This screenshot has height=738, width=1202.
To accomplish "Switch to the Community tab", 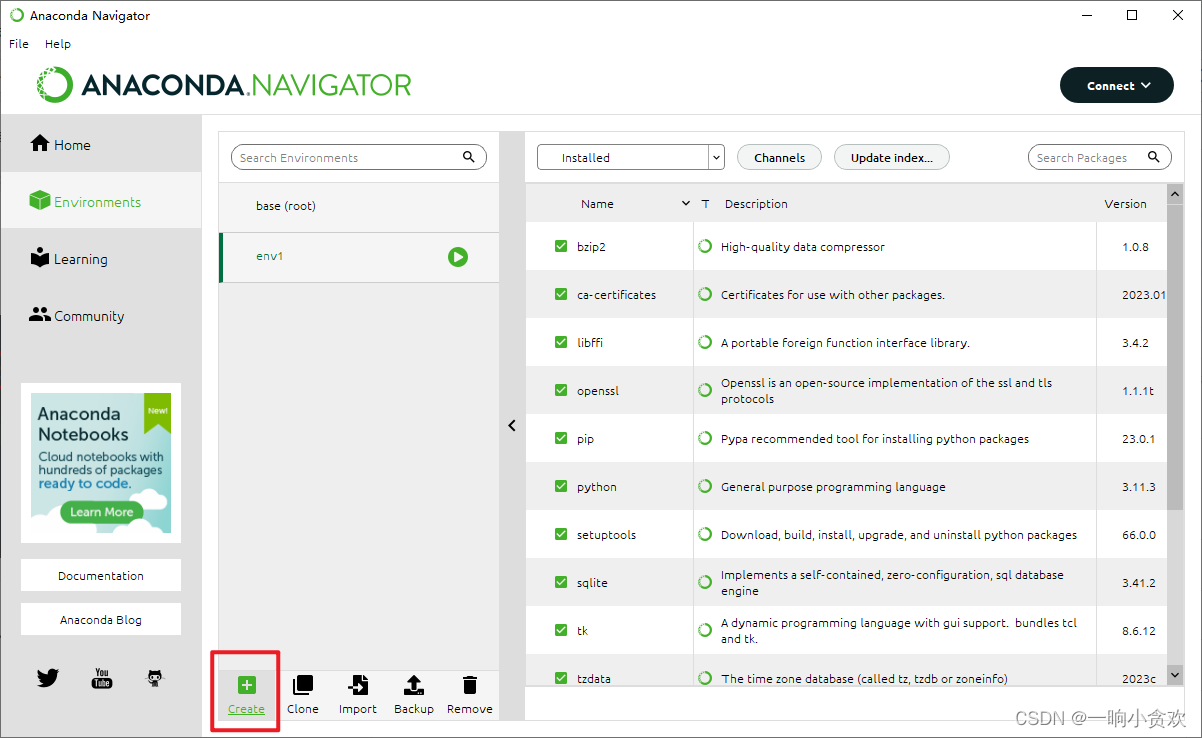I will [100, 315].
